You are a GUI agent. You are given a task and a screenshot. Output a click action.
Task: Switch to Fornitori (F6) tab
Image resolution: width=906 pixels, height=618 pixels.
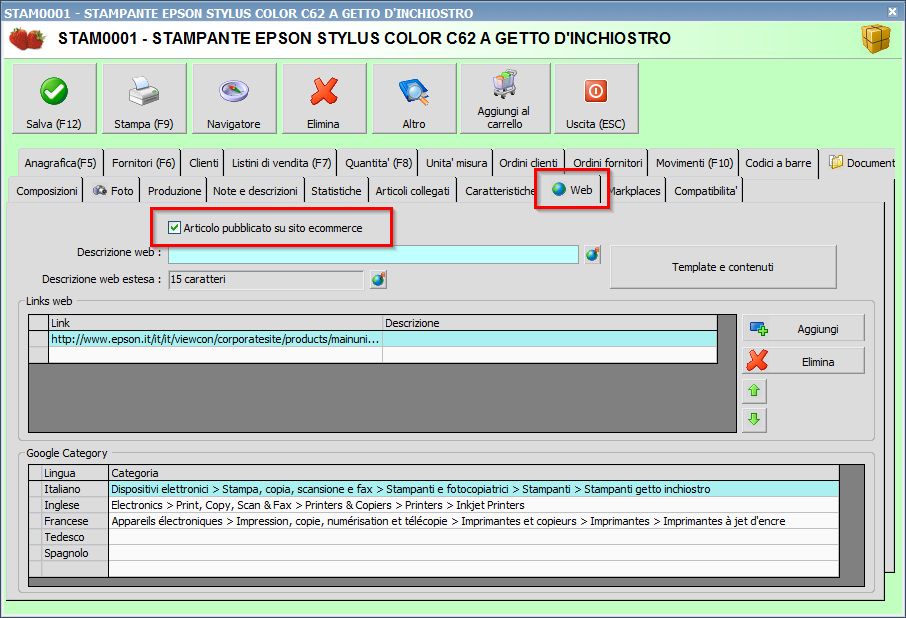143,163
